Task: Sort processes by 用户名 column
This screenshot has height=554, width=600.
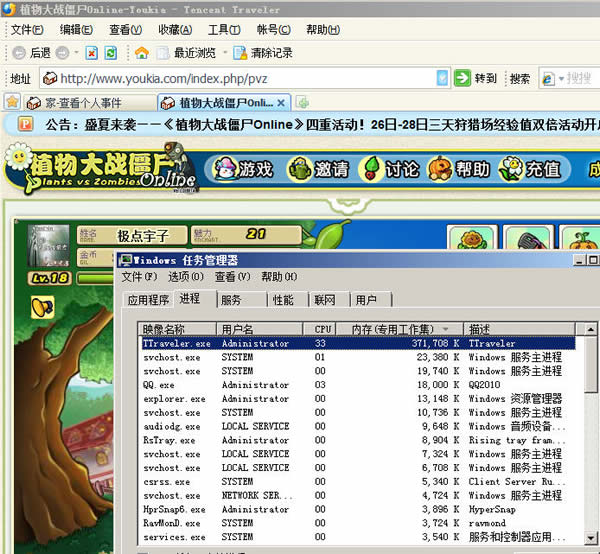Action: click(260, 329)
